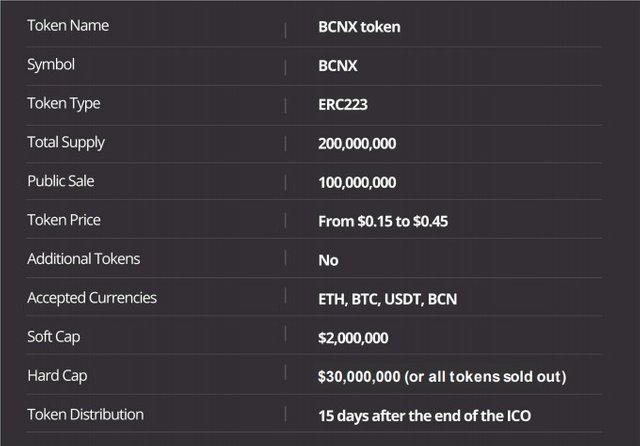The image size is (640, 446).
Task: Click the "Public Sale" label
Action: [61, 182]
